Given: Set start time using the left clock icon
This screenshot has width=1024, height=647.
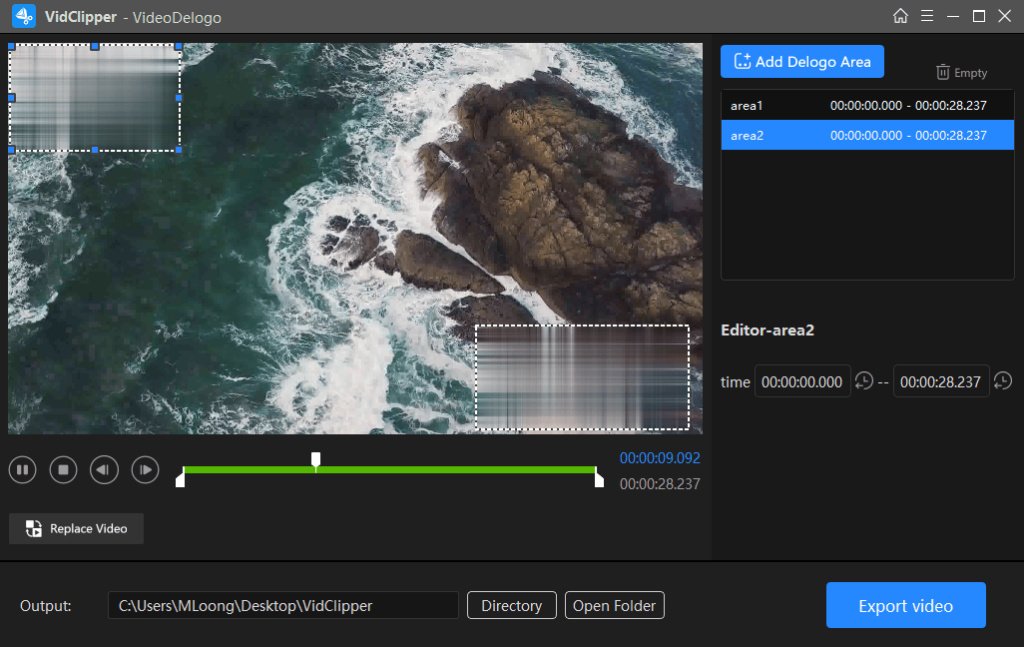Looking at the screenshot, I should 866,381.
